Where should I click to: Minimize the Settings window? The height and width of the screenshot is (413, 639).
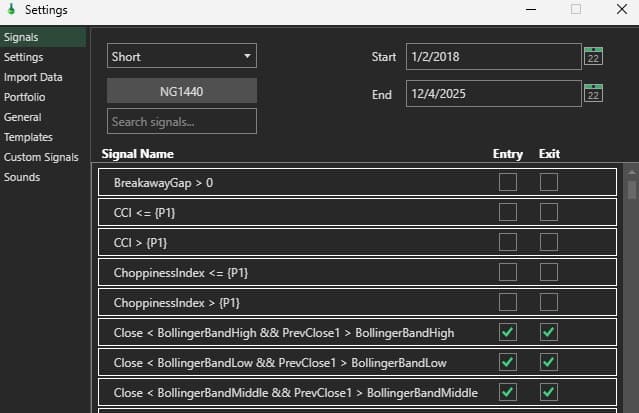(x=531, y=9)
